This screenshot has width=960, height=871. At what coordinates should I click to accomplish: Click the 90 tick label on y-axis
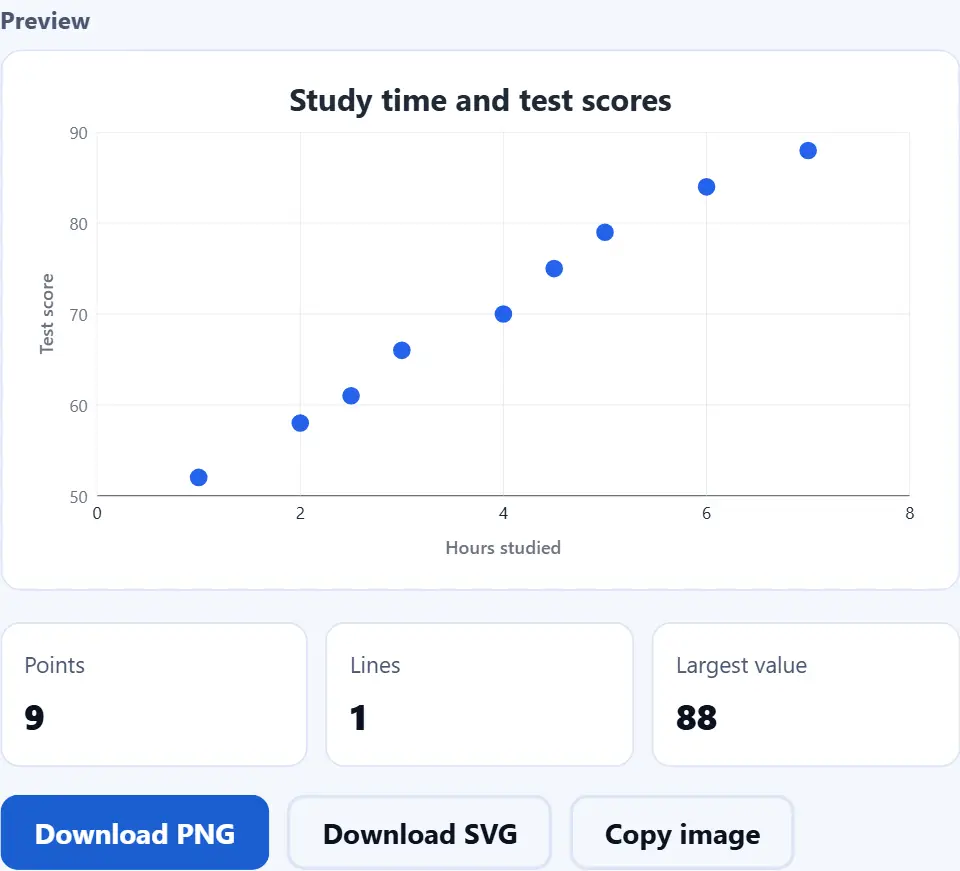[x=78, y=133]
